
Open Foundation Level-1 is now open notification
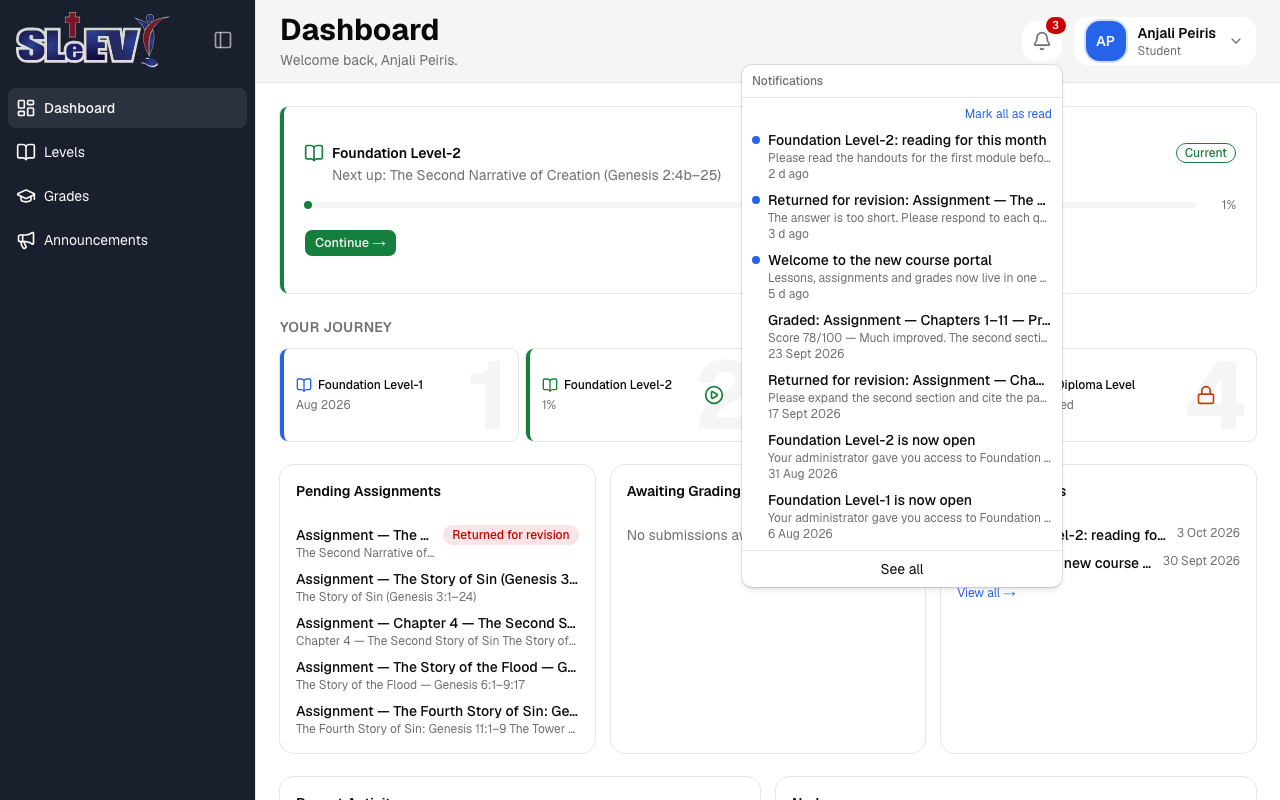pyautogui.click(x=902, y=517)
